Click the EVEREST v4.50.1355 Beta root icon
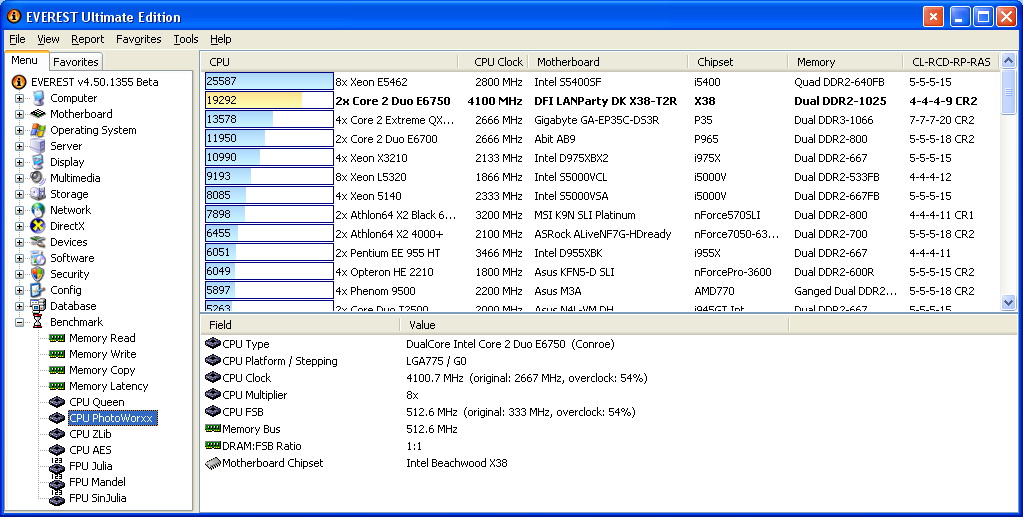This screenshot has width=1023, height=517. pyautogui.click(x=20, y=82)
